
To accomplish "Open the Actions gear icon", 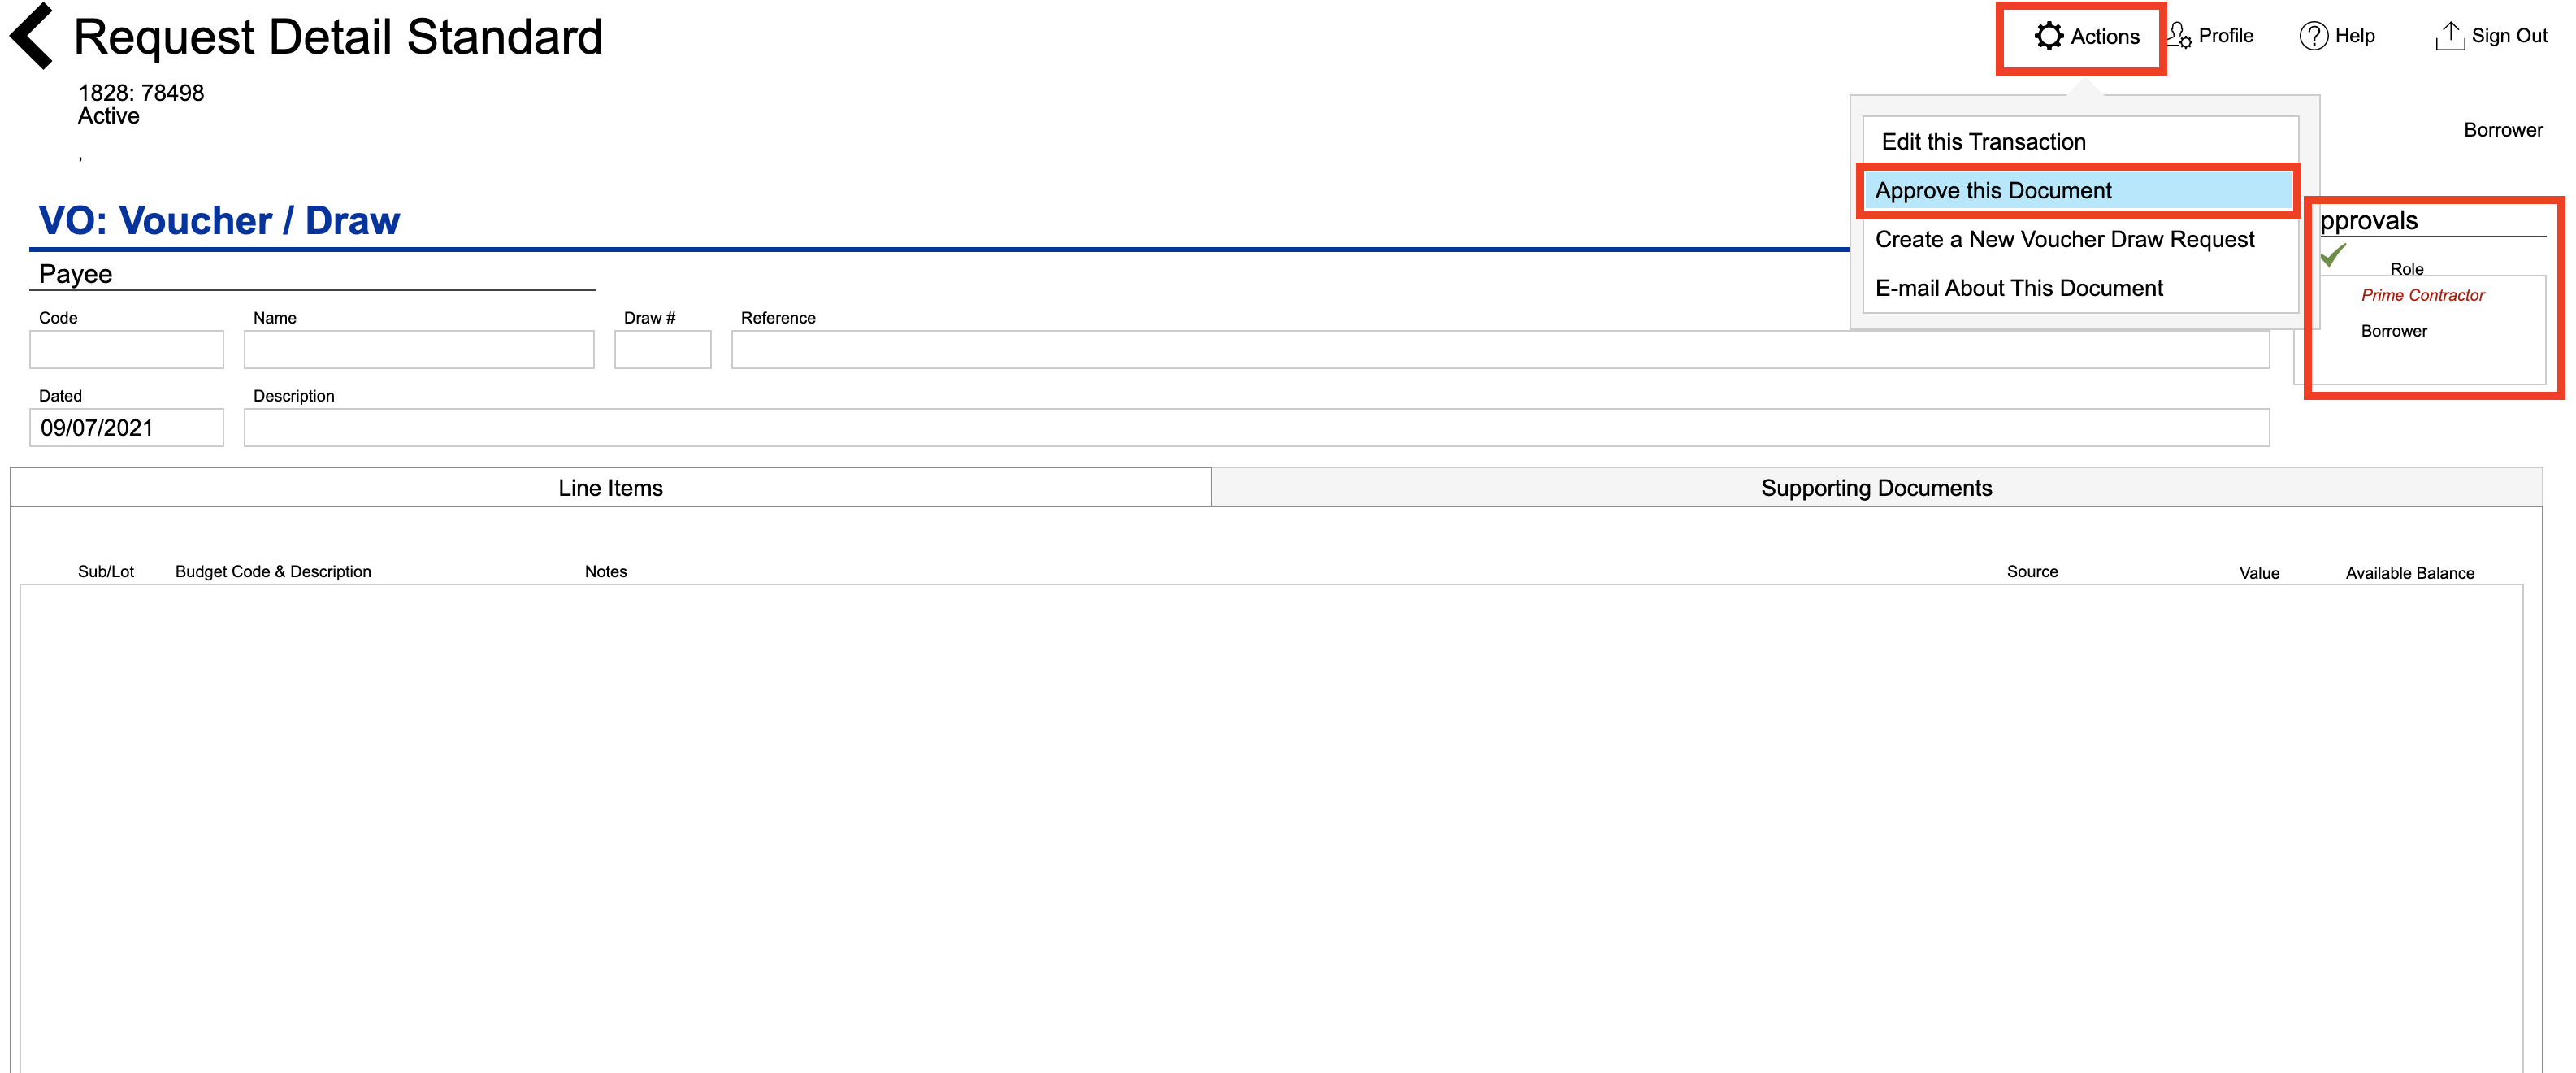I will tap(2048, 37).
